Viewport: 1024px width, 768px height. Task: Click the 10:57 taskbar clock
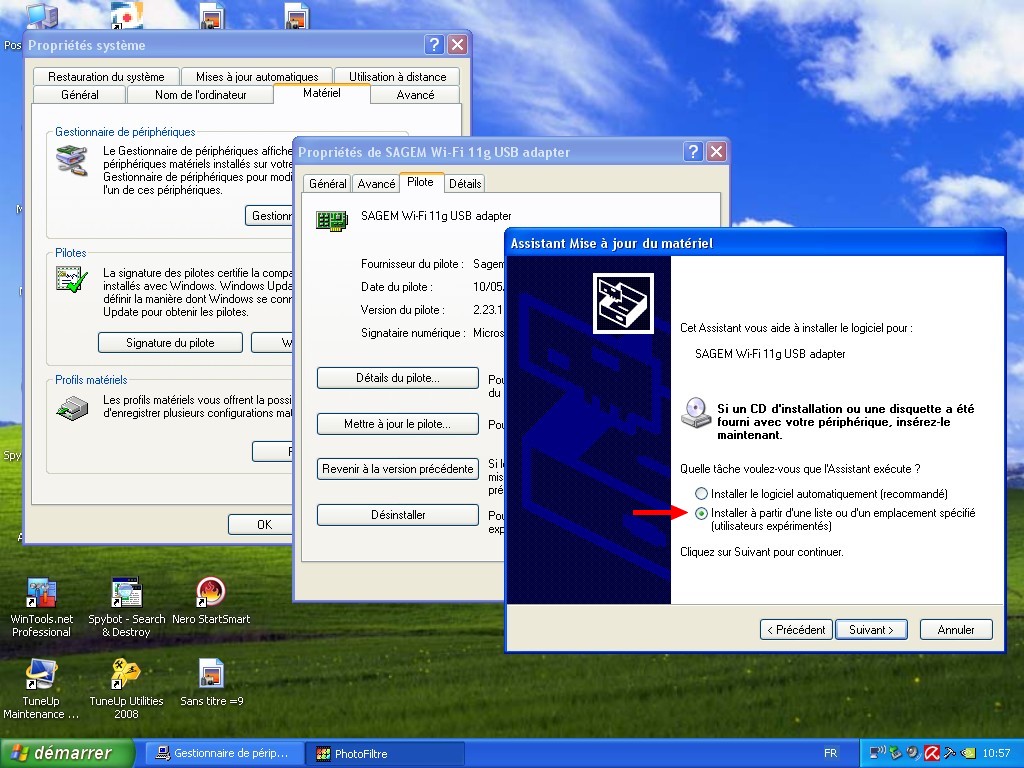[x=996, y=753]
